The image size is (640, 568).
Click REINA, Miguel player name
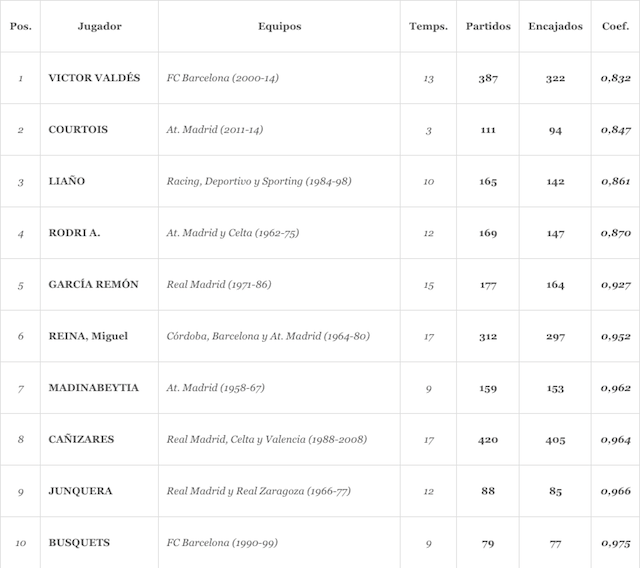[x=88, y=336]
